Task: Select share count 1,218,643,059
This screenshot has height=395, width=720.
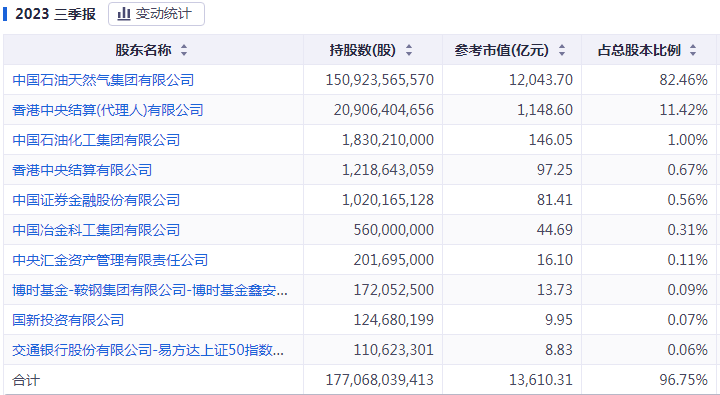Action: (x=388, y=170)
